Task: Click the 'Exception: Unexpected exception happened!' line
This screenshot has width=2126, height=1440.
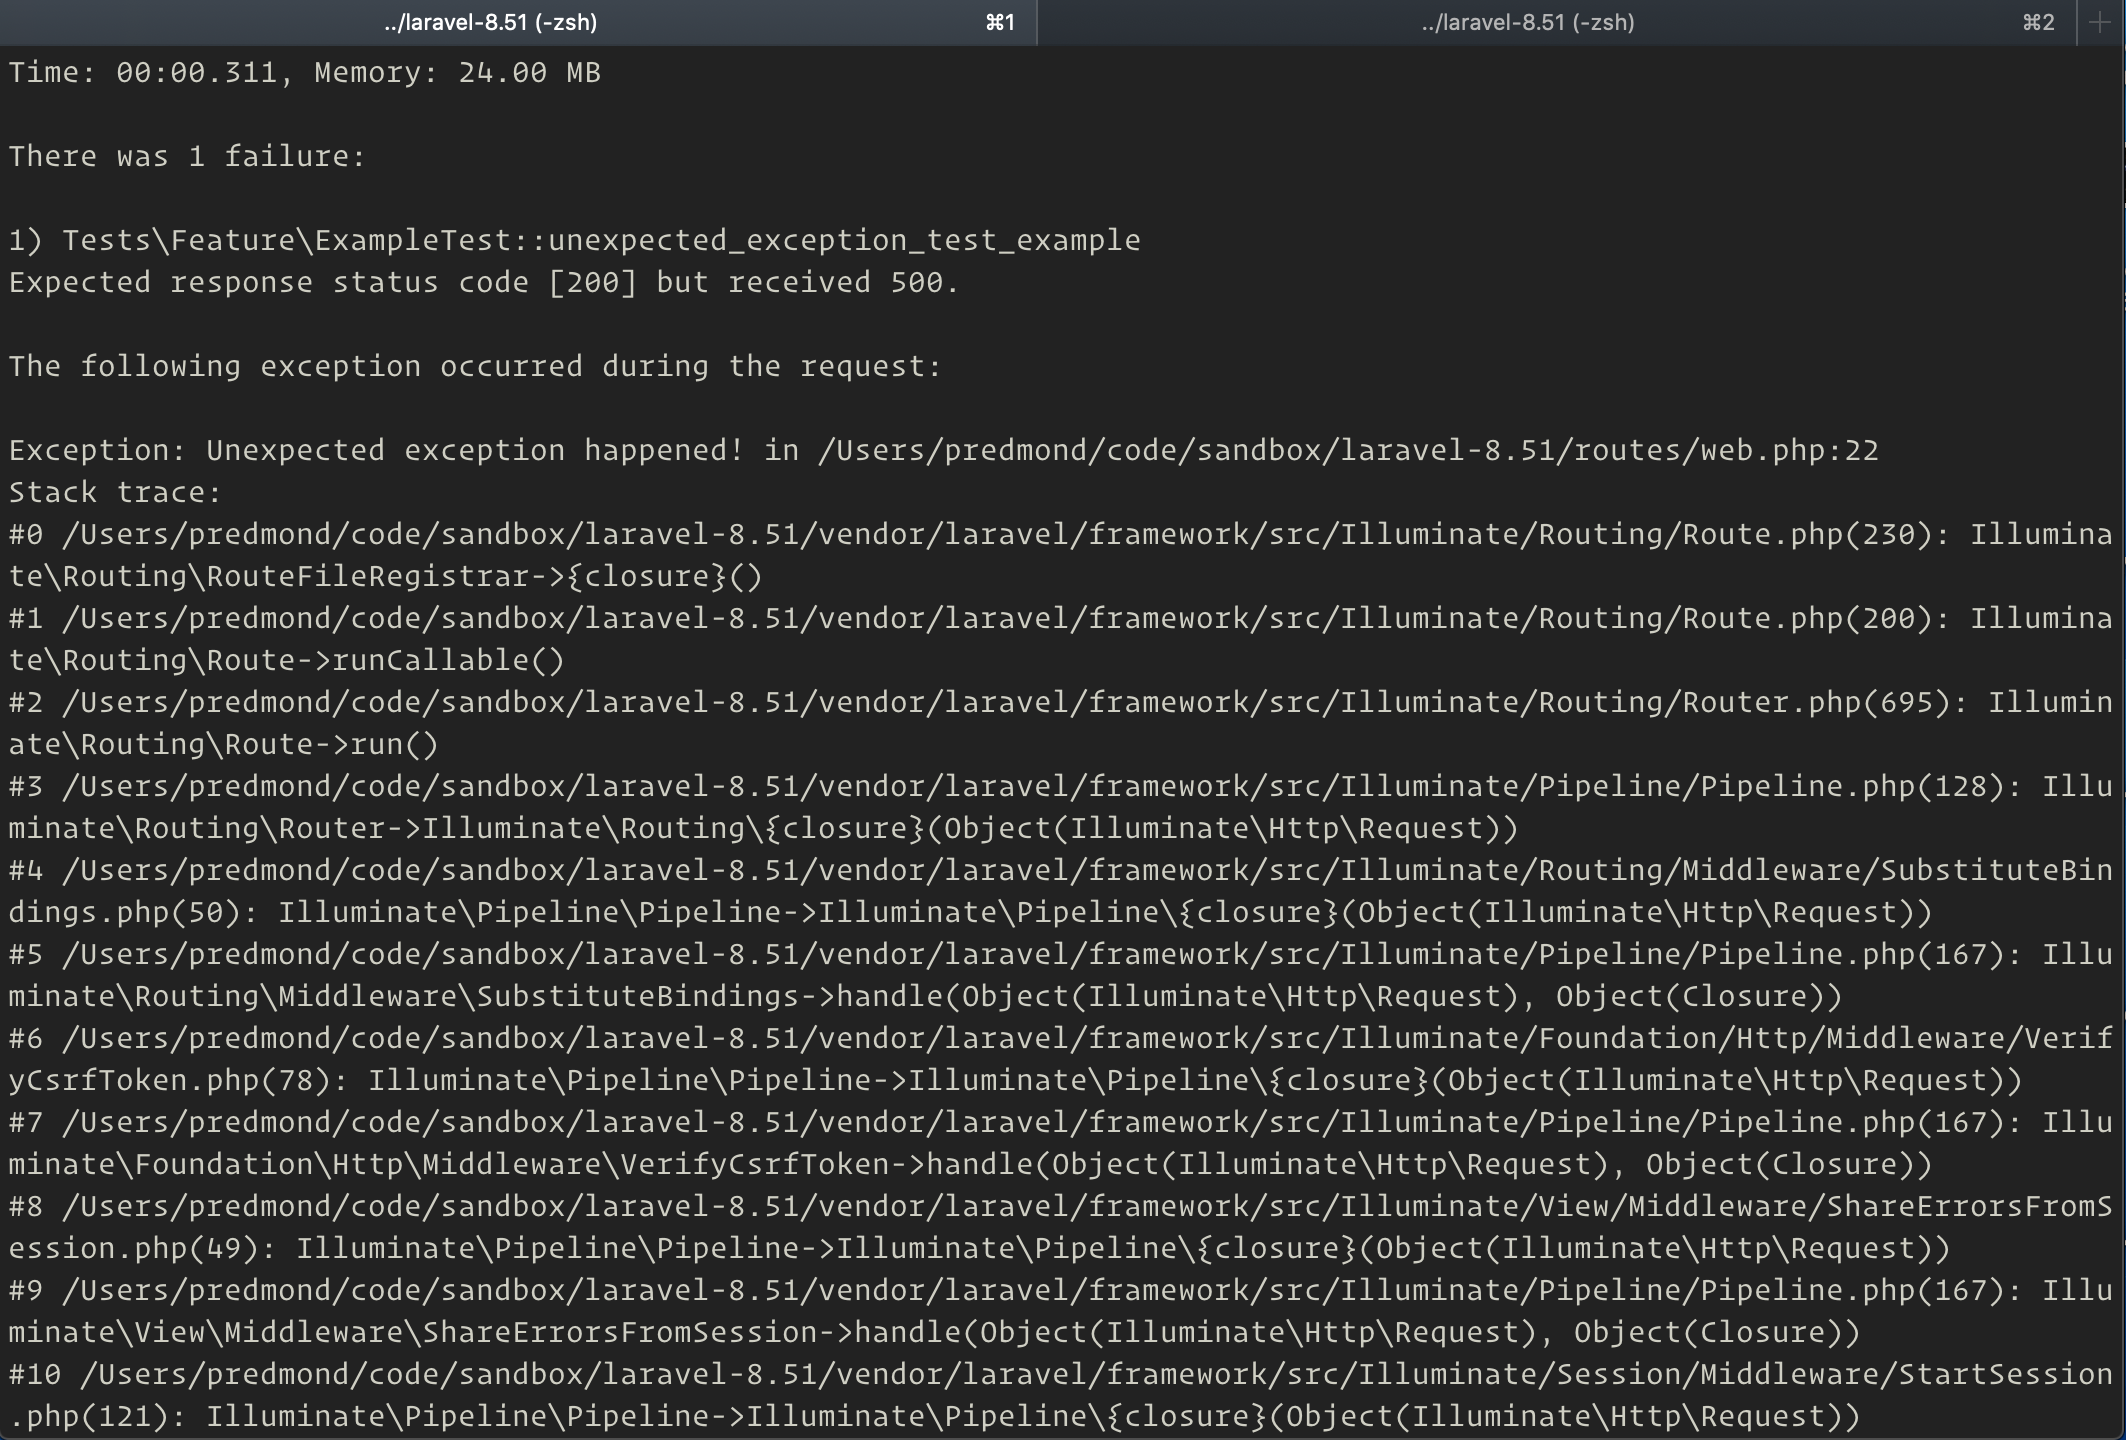Action: pyautogui.click(x=944, y=451)
